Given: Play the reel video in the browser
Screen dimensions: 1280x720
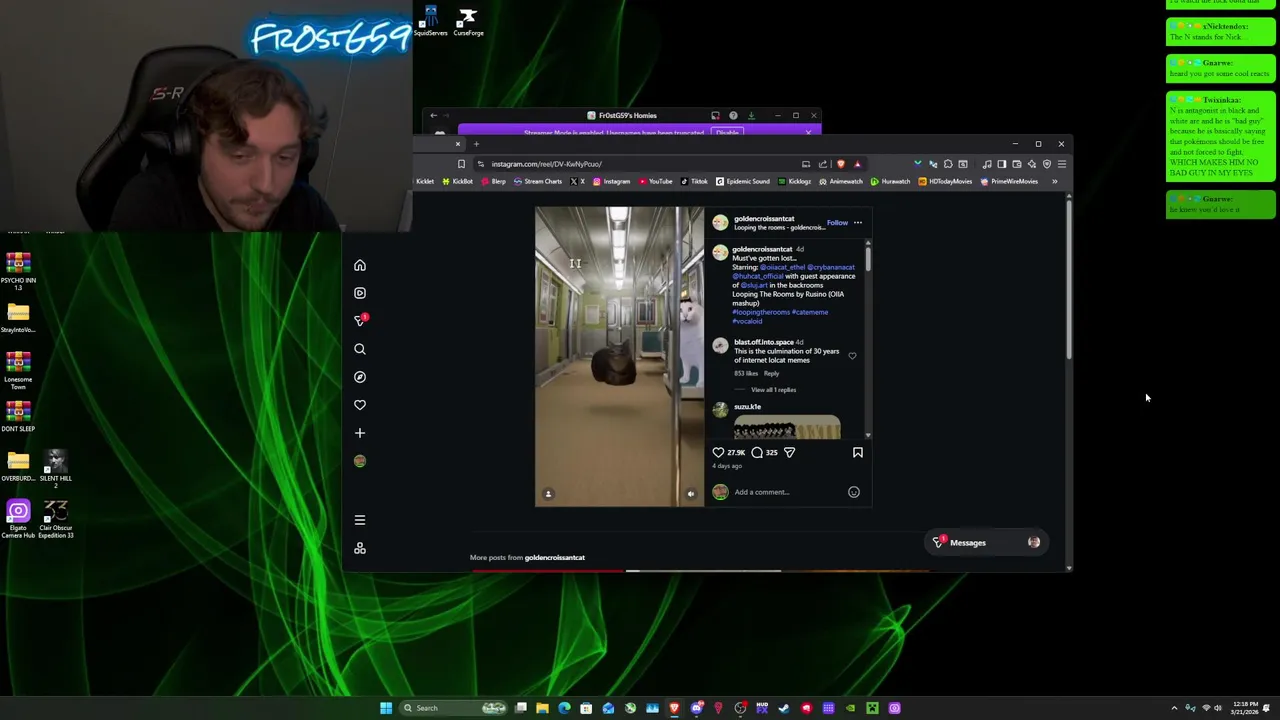Looking at the screenshot, I should [x=619, y=357].
